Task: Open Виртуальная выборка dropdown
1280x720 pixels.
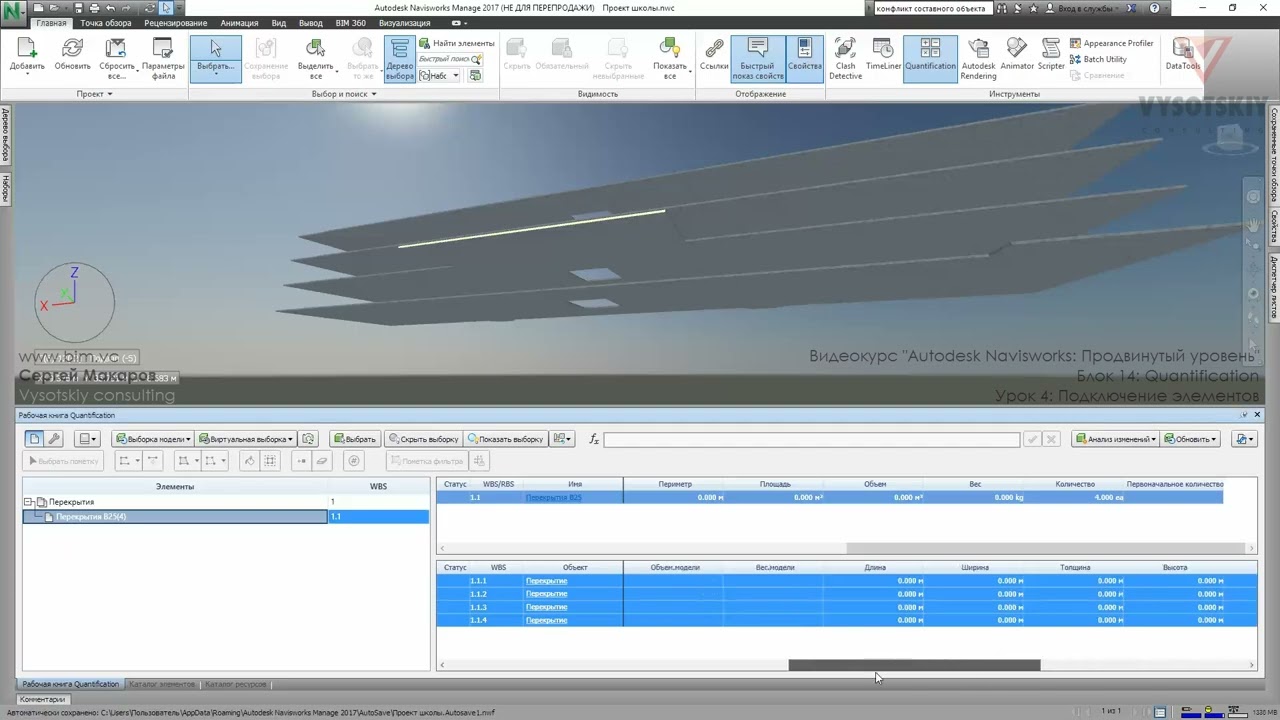Action: pyautogui.click(x=246, y=439)
